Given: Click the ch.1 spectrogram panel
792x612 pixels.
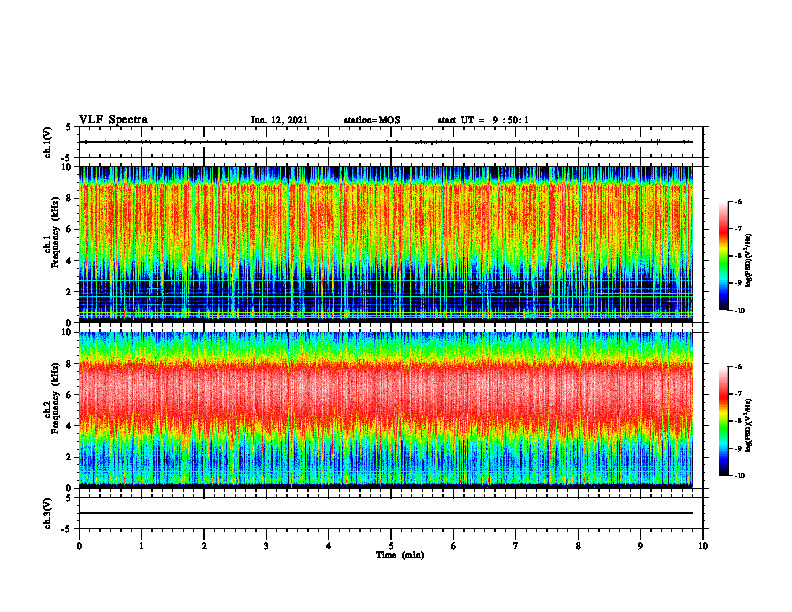Looking at the screenshot, I should point(386,244).
